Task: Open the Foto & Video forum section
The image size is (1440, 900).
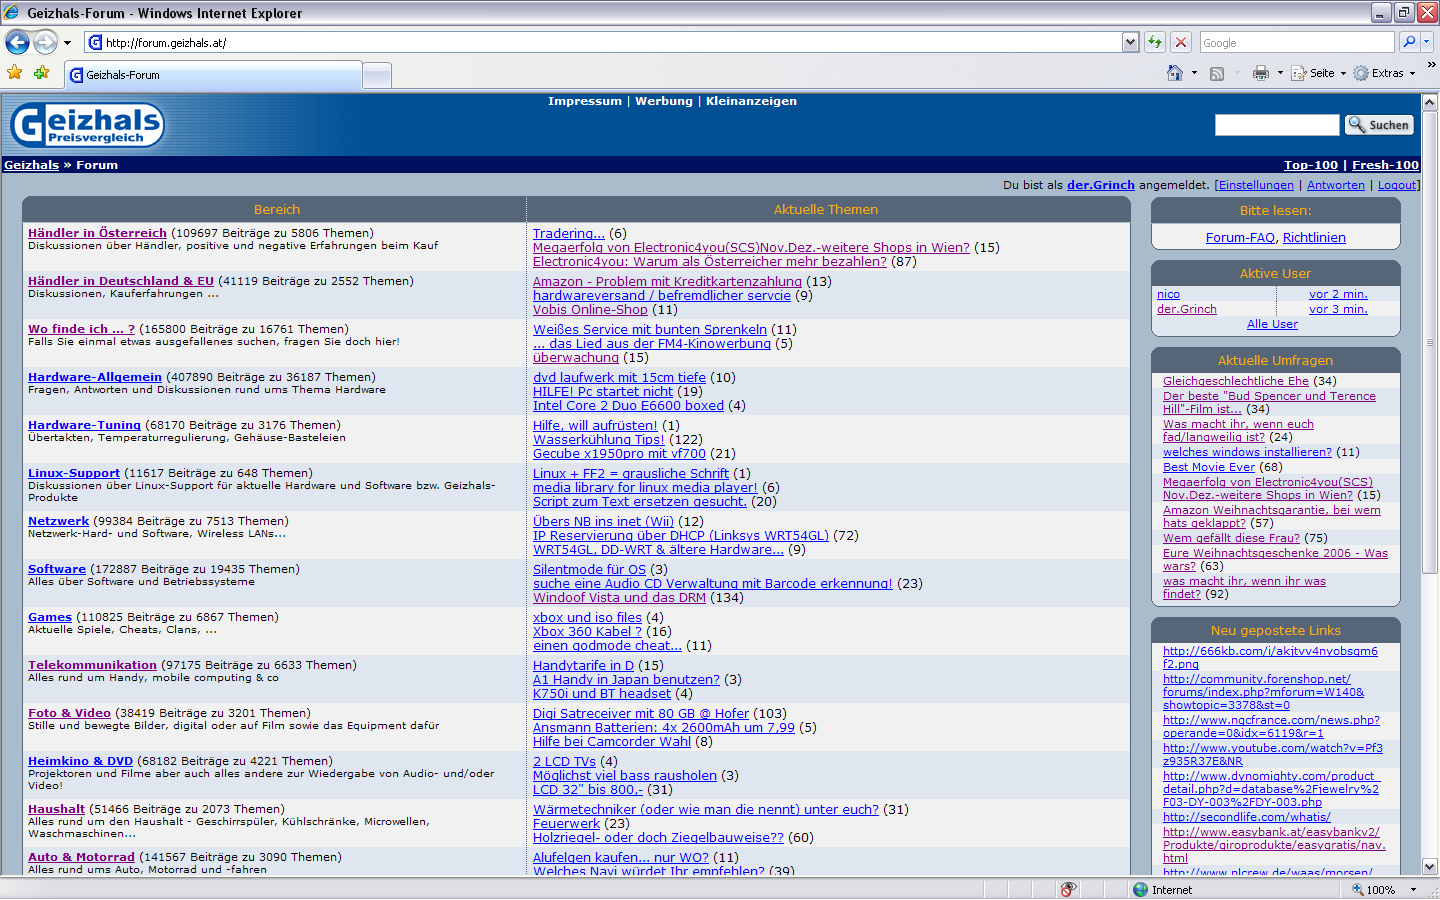Action: 69,713
